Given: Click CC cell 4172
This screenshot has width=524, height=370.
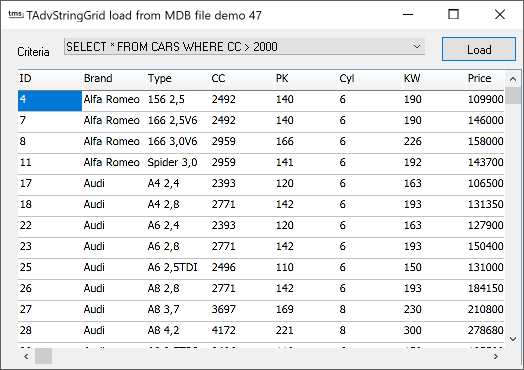Looking at the screenshot, I should coord(242,332).
